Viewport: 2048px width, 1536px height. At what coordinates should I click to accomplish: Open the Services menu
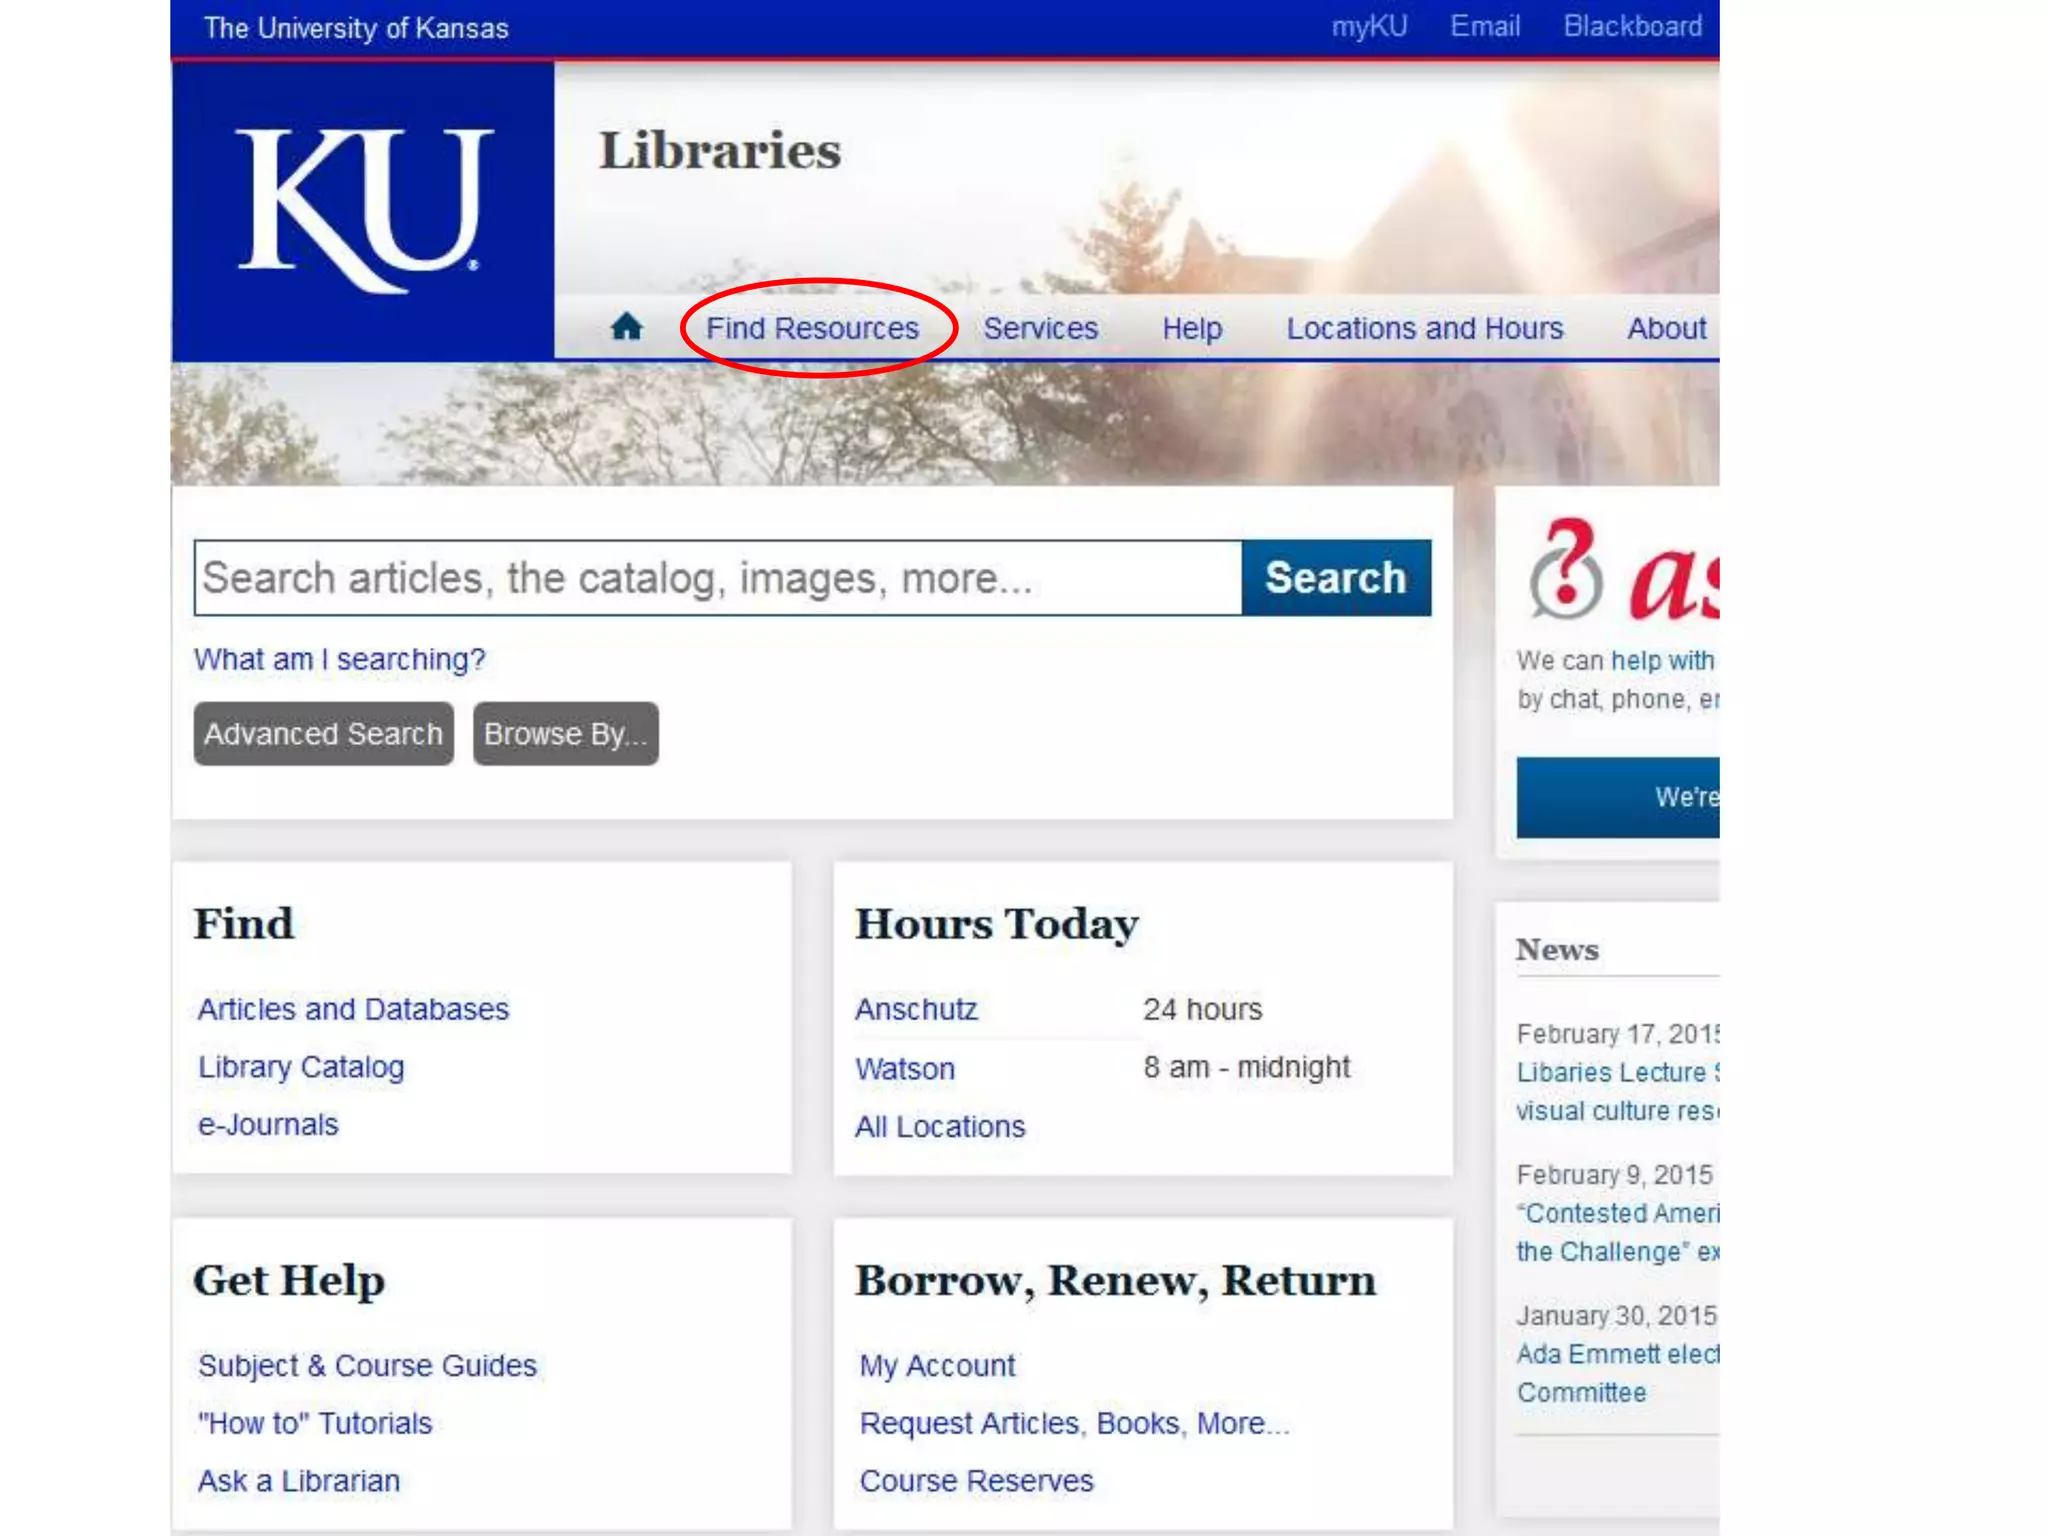pos(1040,329)
